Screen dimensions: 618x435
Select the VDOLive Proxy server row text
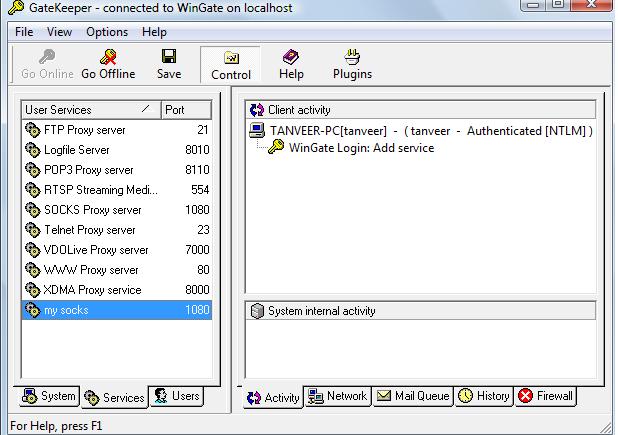[96, 250]
